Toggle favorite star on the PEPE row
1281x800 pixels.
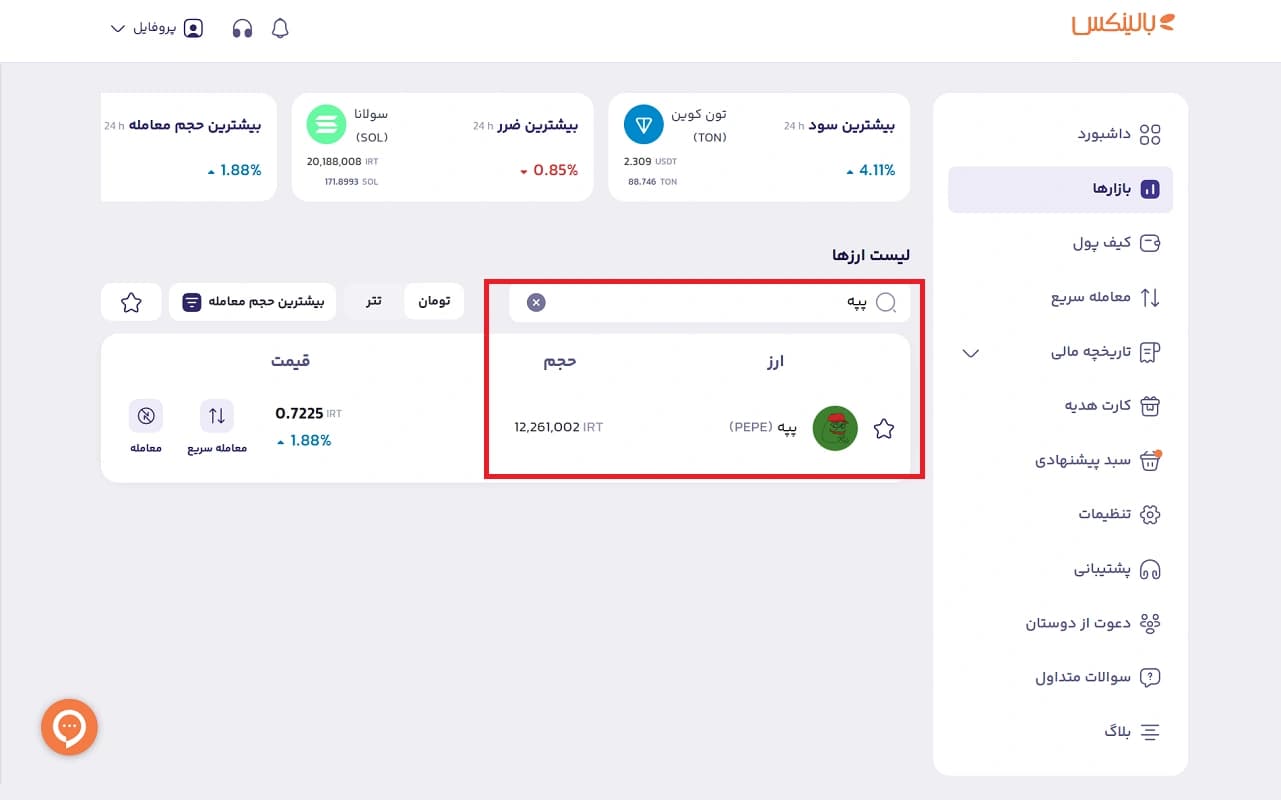pyautogui.click(x=884, y=429)
